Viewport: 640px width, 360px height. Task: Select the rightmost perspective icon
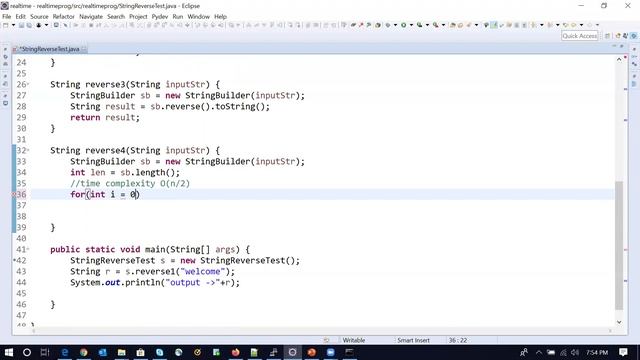pos(633,36)
